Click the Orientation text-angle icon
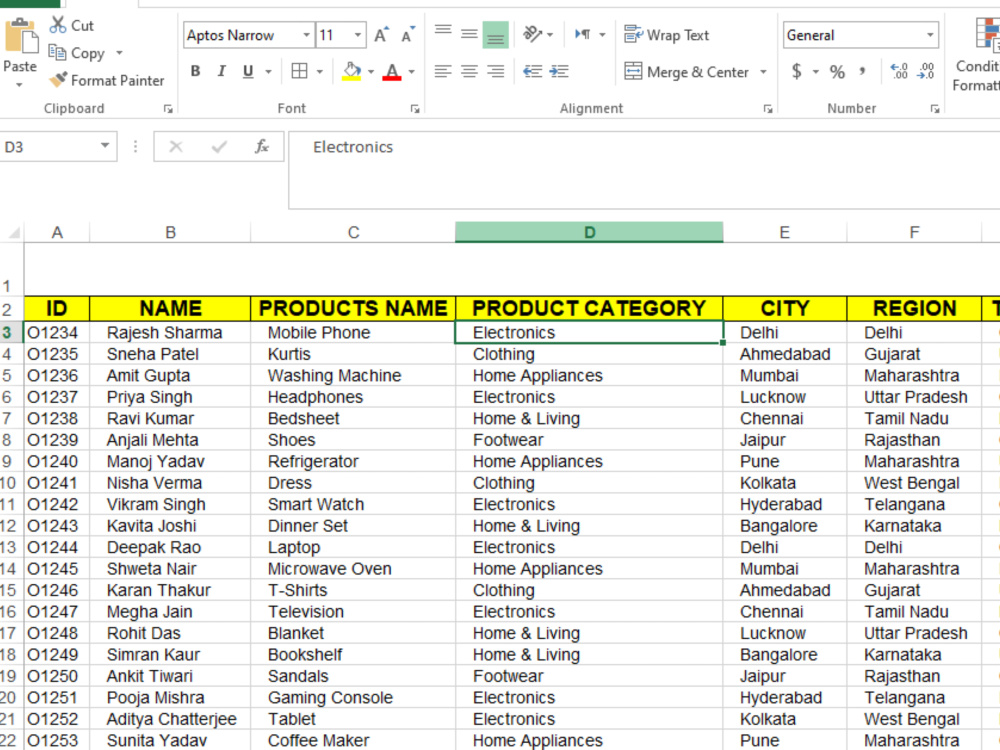Screen dimensions: 1000x750 [532, 34]
